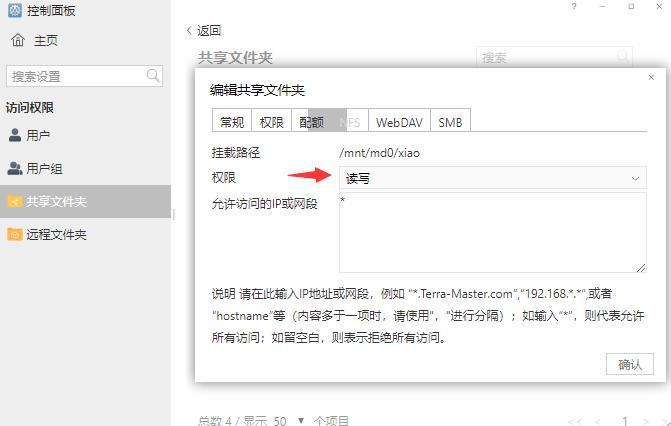Focus the 搜索设置 input field
This screenshot has height=426, width=671.
(75, 76)
